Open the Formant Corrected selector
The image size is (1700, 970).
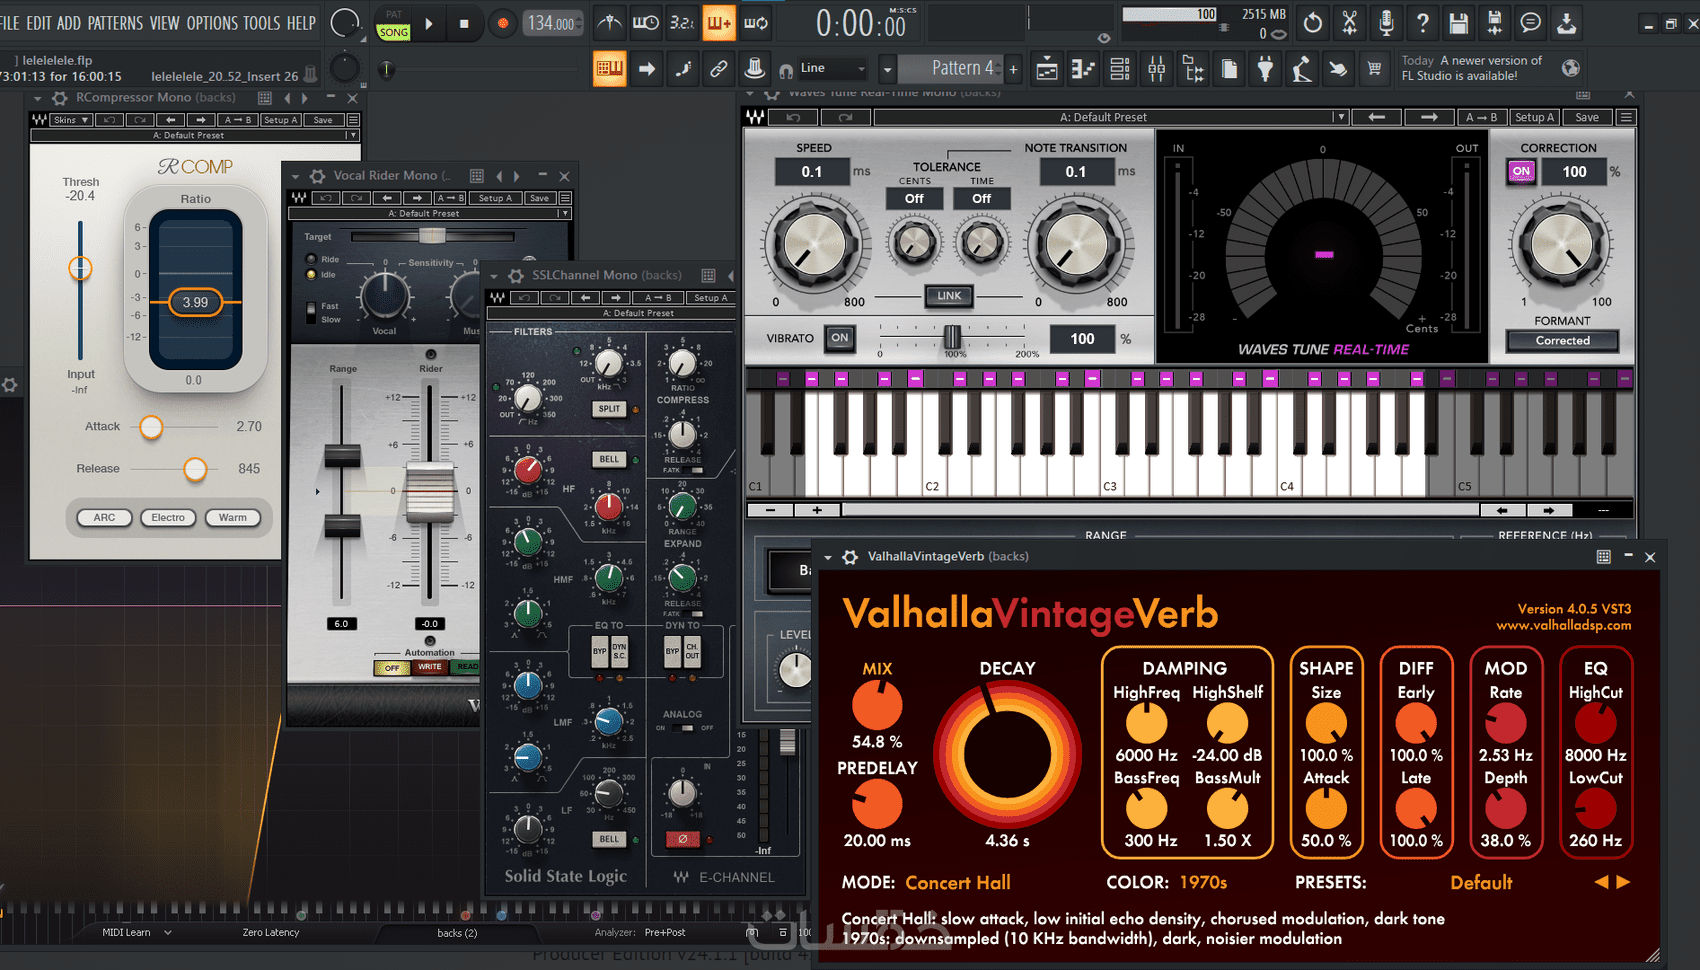(1562, 341)
